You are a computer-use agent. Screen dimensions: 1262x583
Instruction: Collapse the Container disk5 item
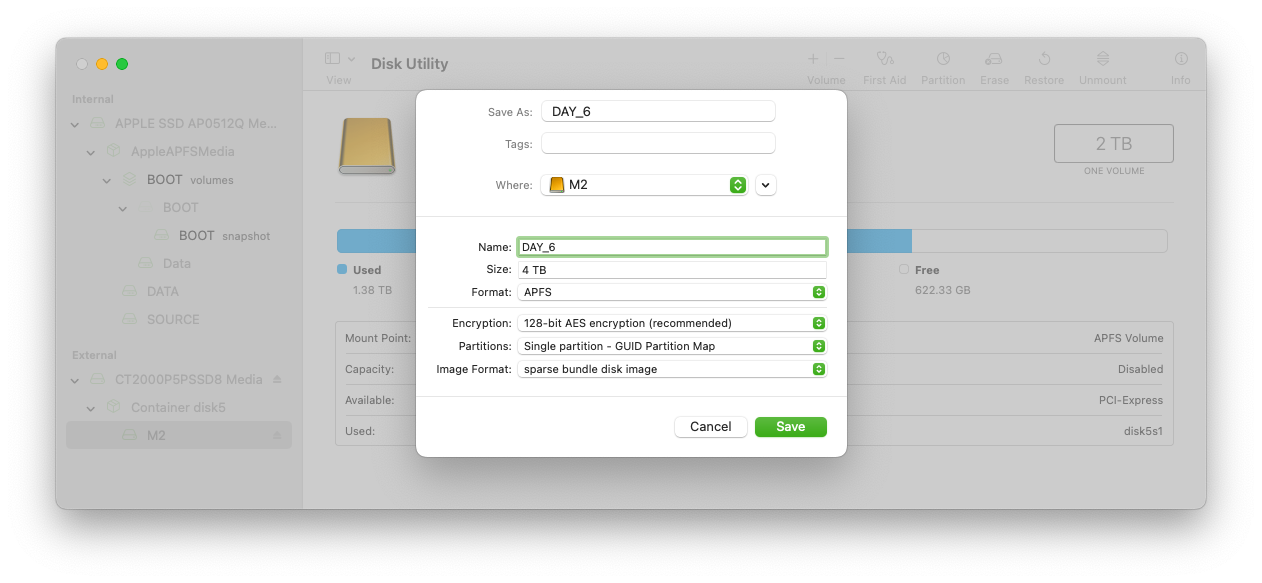[91, 408]
